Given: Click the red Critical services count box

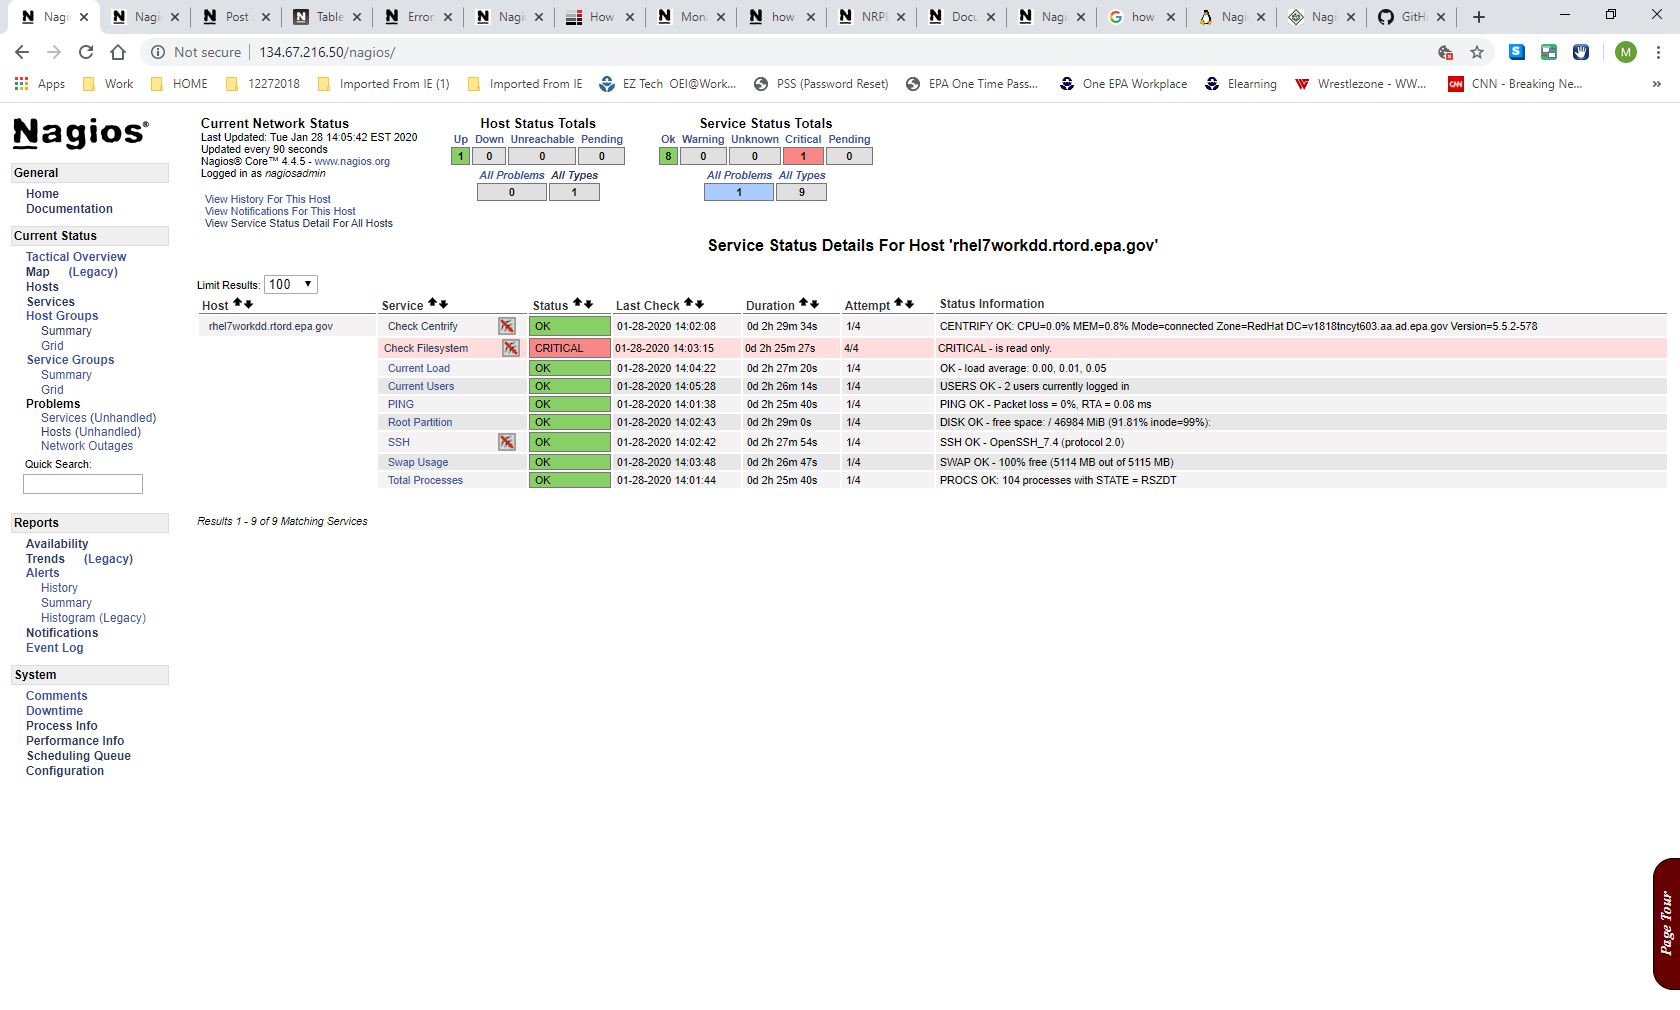Looking at the screenshot, I should coord(802,156).
